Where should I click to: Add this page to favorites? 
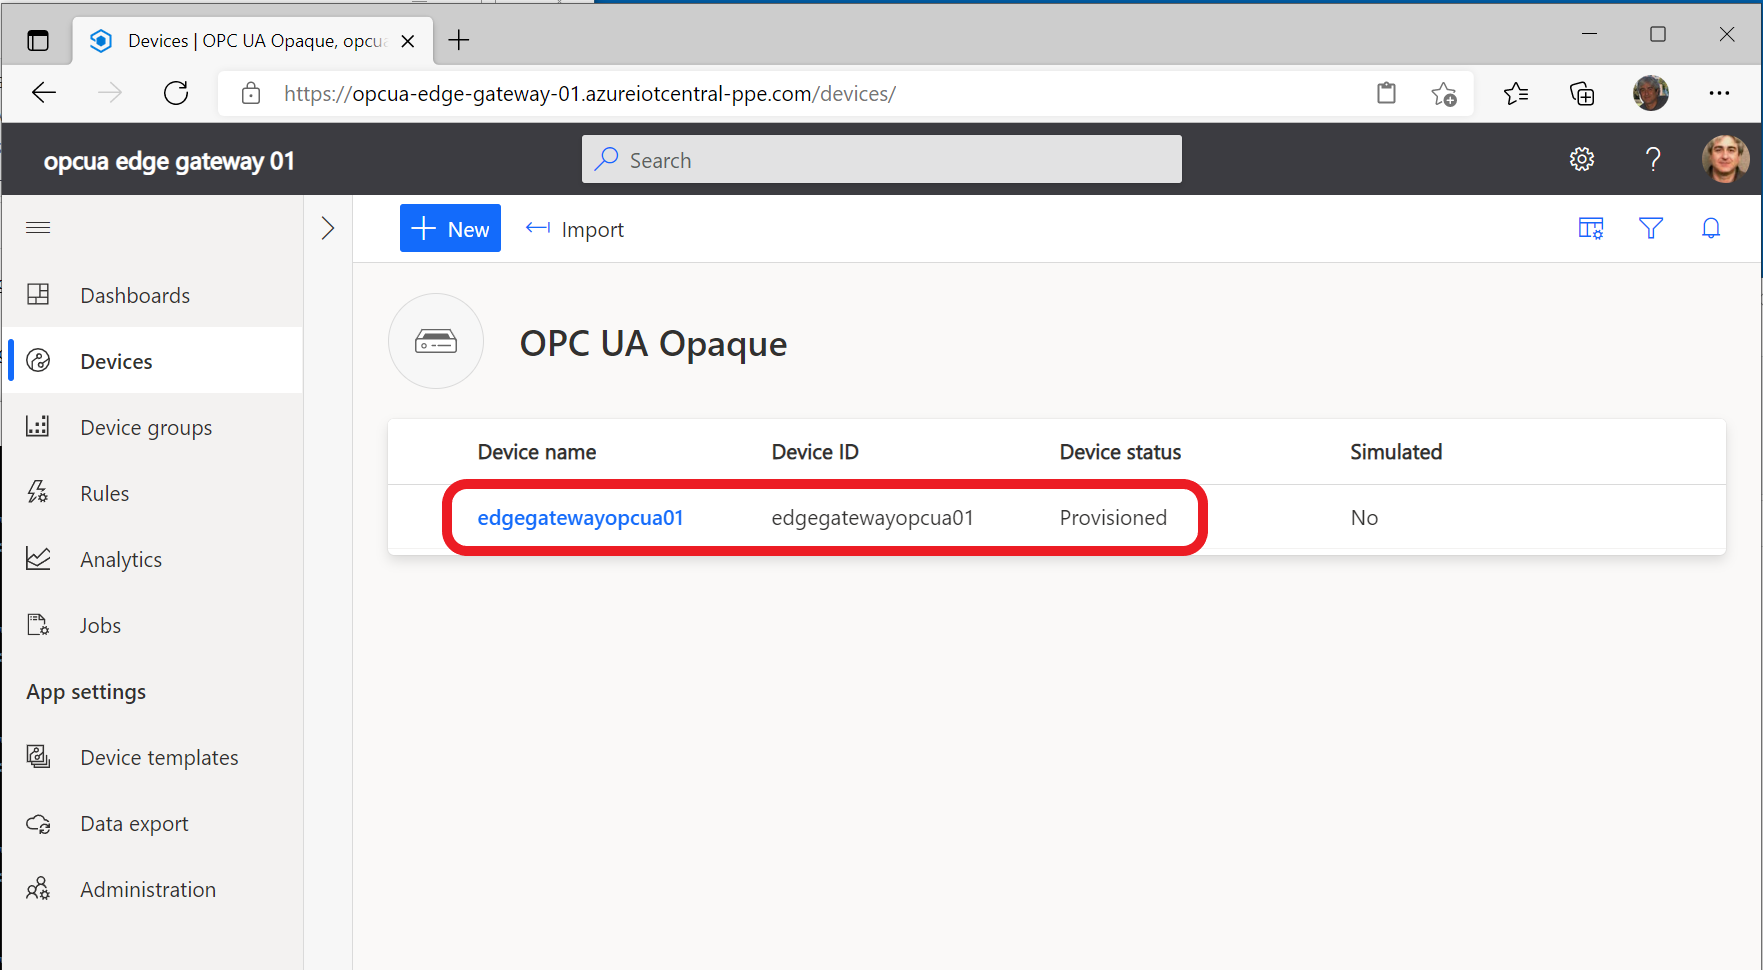[1443, 94]
